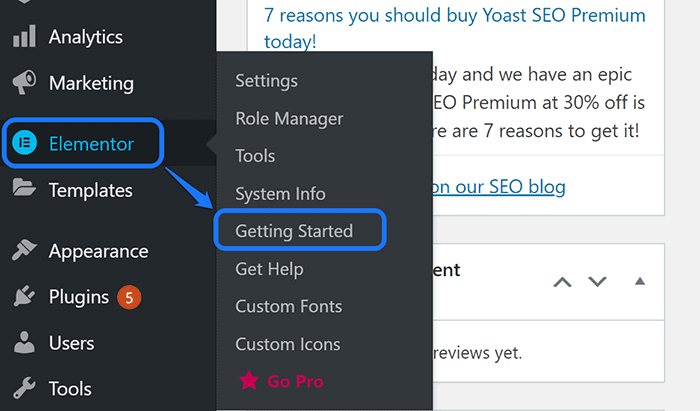
Task: Collapse the widget panel with triangle toggle
Action: [640, 280]
